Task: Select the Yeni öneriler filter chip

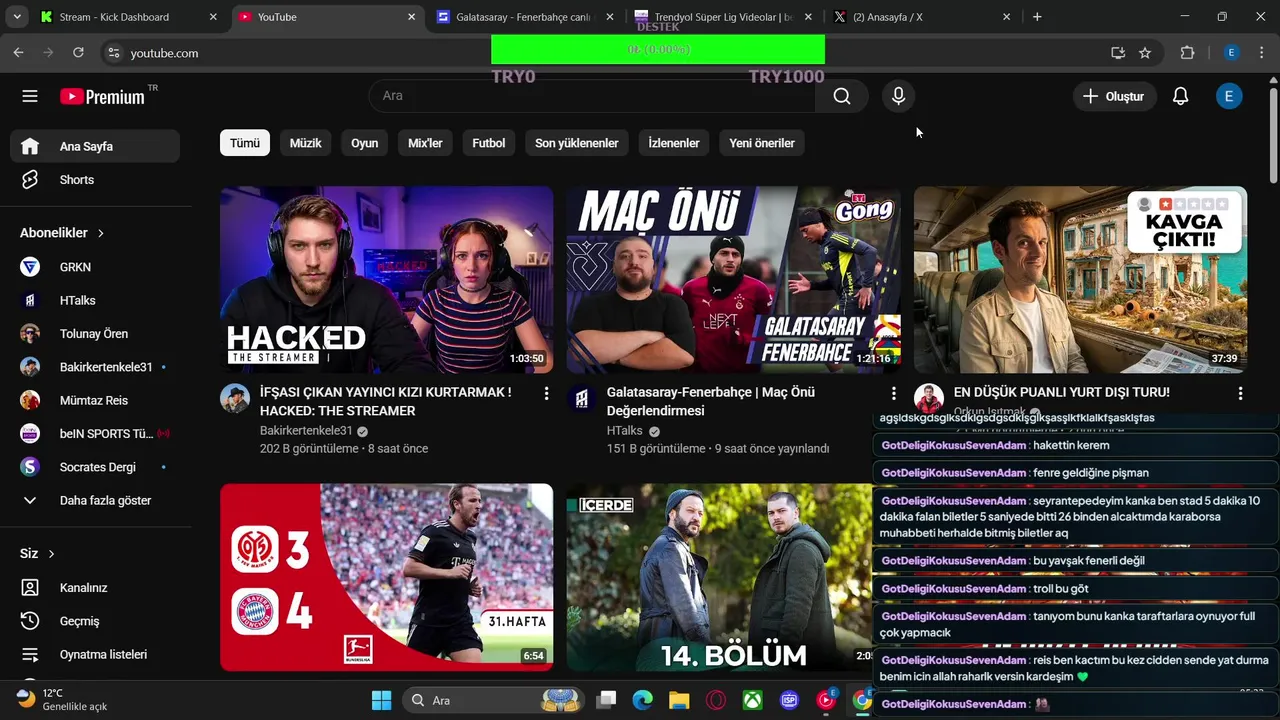Action: click(x=762, y=143)
